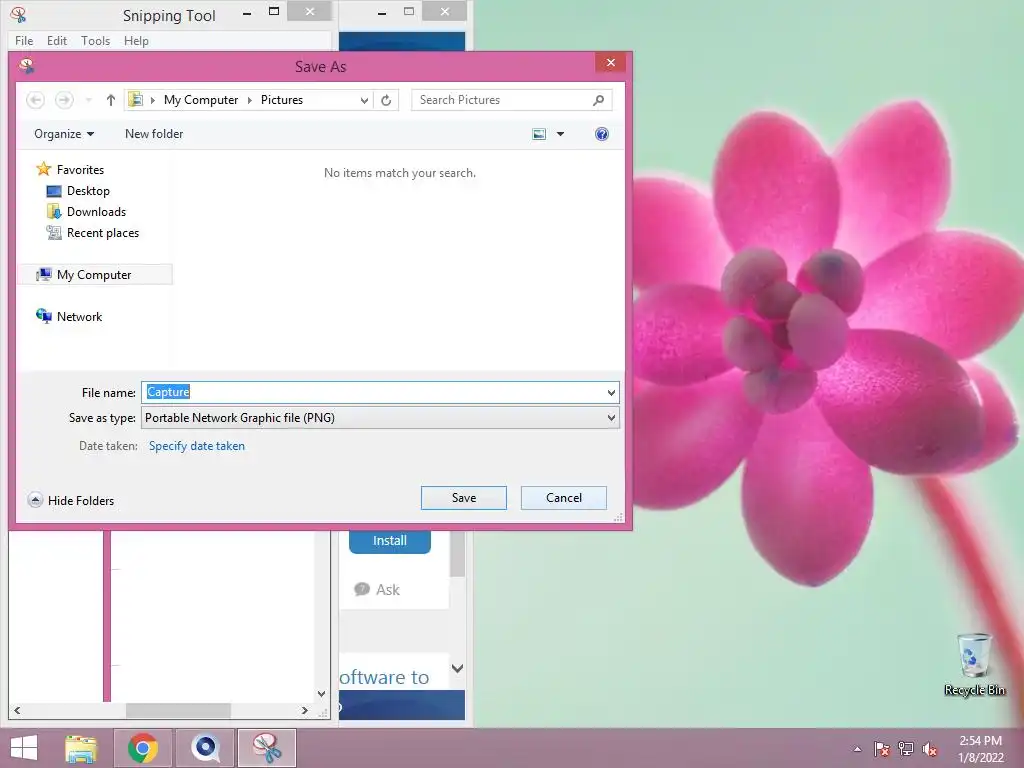Expand address bar dropdown arrow

(364, 100)
